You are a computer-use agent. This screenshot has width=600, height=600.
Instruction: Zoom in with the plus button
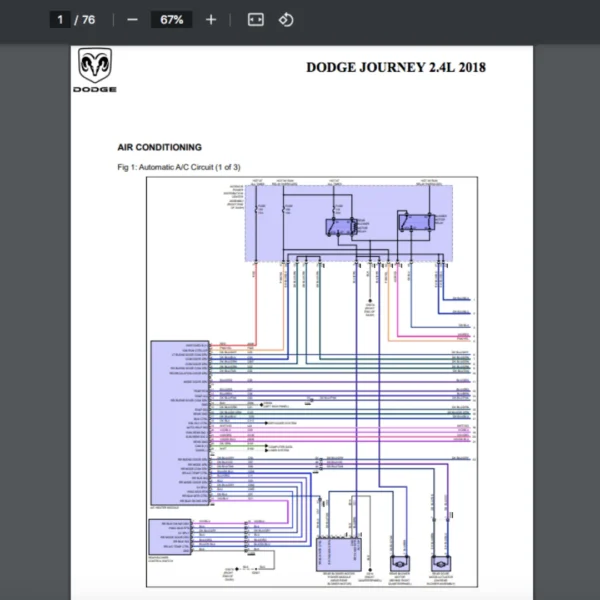pyautogui.click(x=211, y=20)
